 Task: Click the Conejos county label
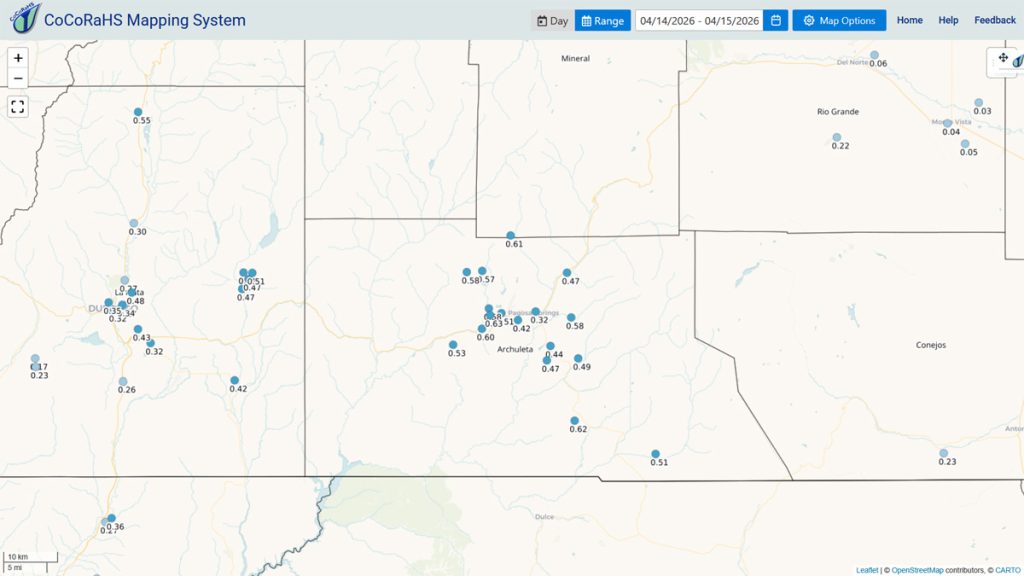[931, 345]
